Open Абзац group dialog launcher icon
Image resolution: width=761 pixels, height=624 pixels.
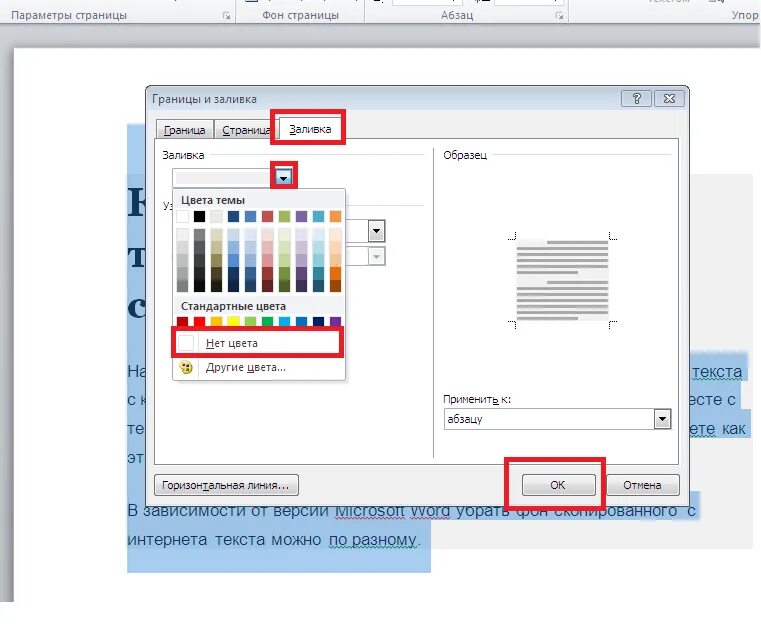[x=559, y=16]
